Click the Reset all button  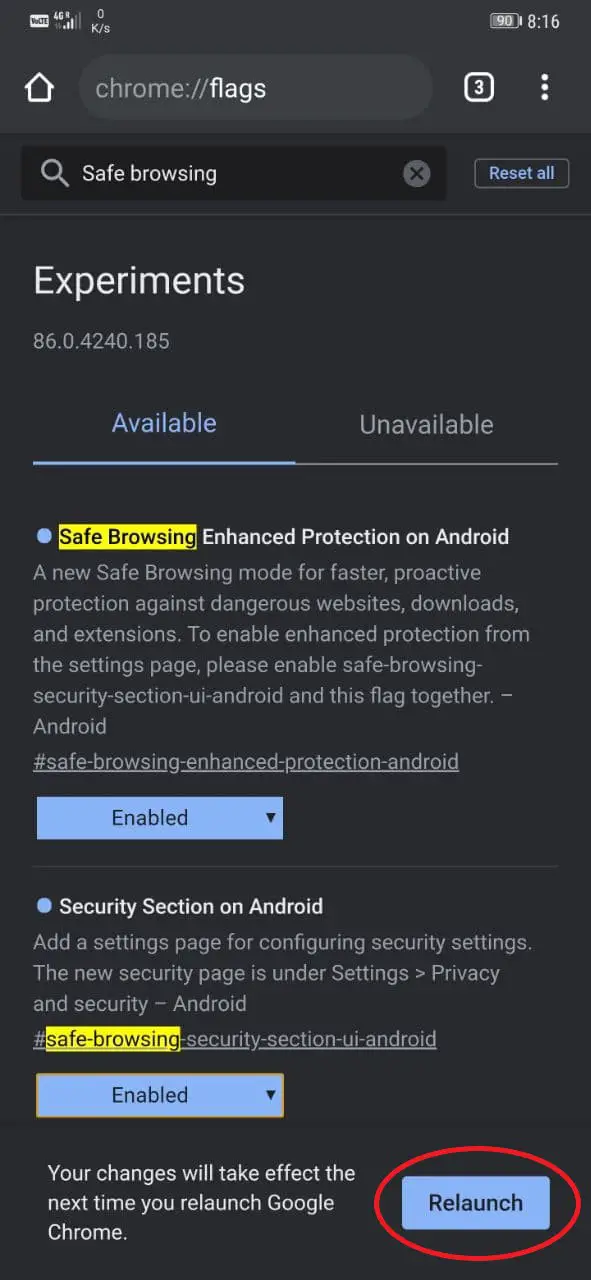(x=521, y=173)
